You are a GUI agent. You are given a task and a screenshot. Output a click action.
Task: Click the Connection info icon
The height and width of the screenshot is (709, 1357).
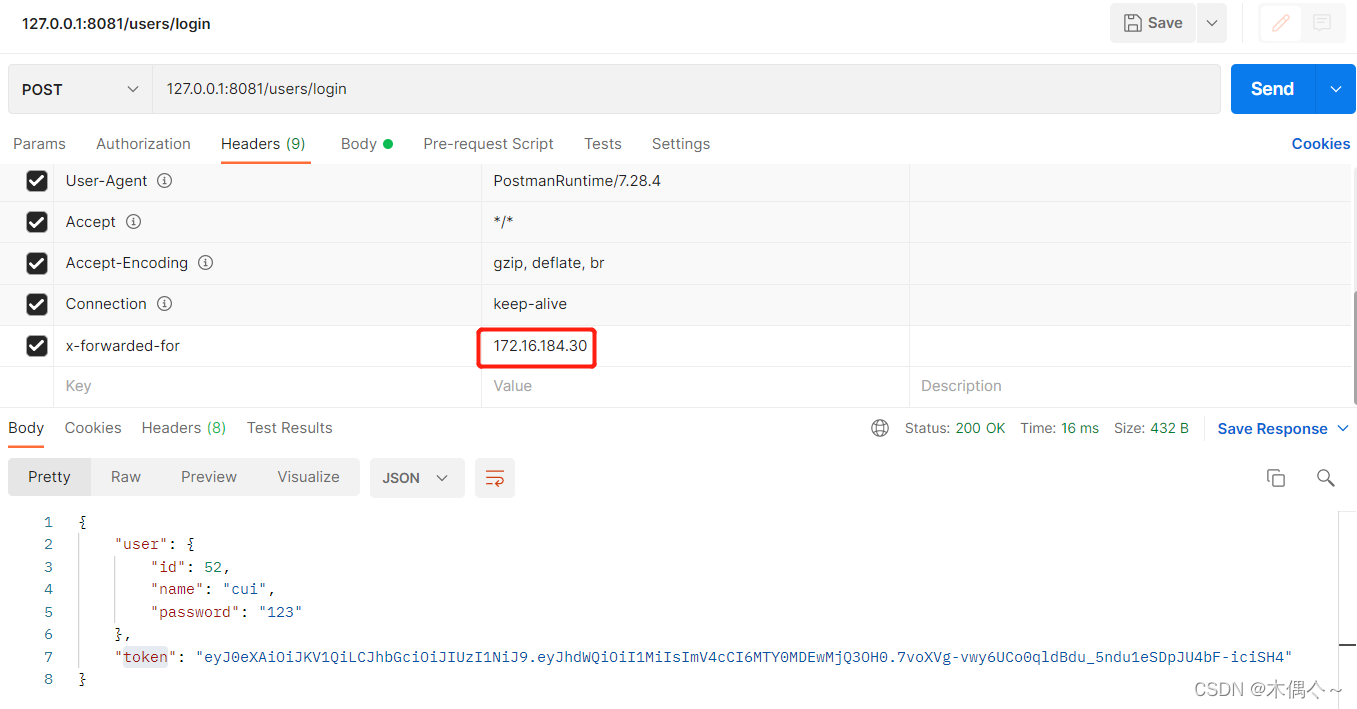pos(164,304)
